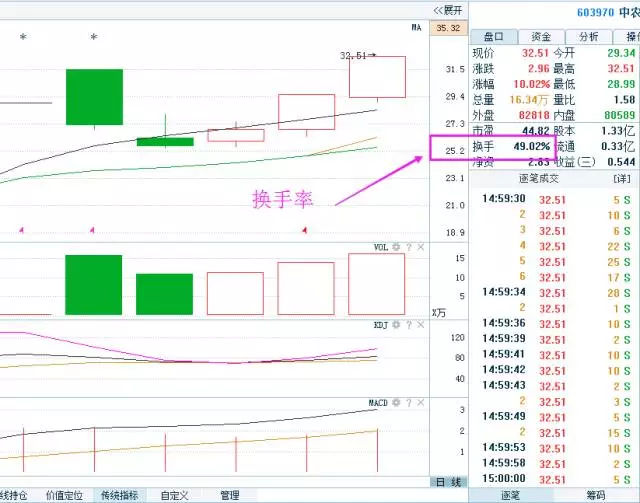
Task: Select the 14:59:30 trade row
Action: click(x=556, y=199)
